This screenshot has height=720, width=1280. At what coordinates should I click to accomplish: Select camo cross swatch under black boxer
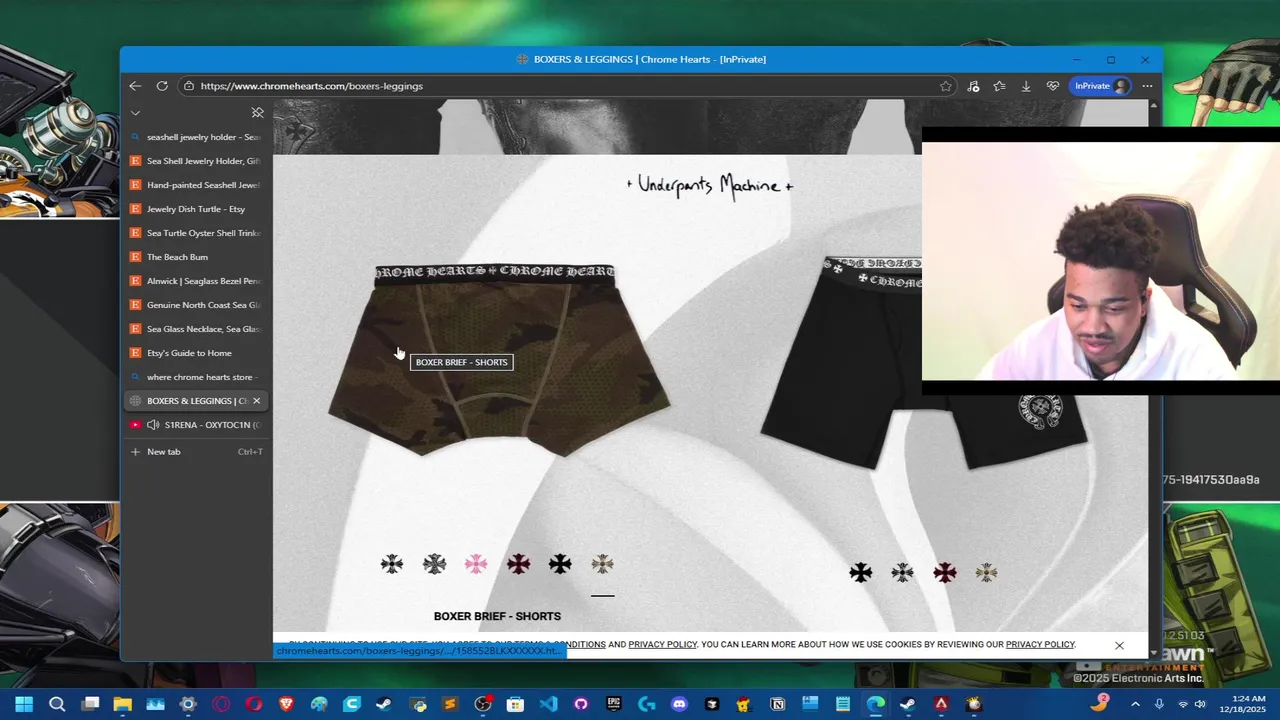click(x=987, y=573)
